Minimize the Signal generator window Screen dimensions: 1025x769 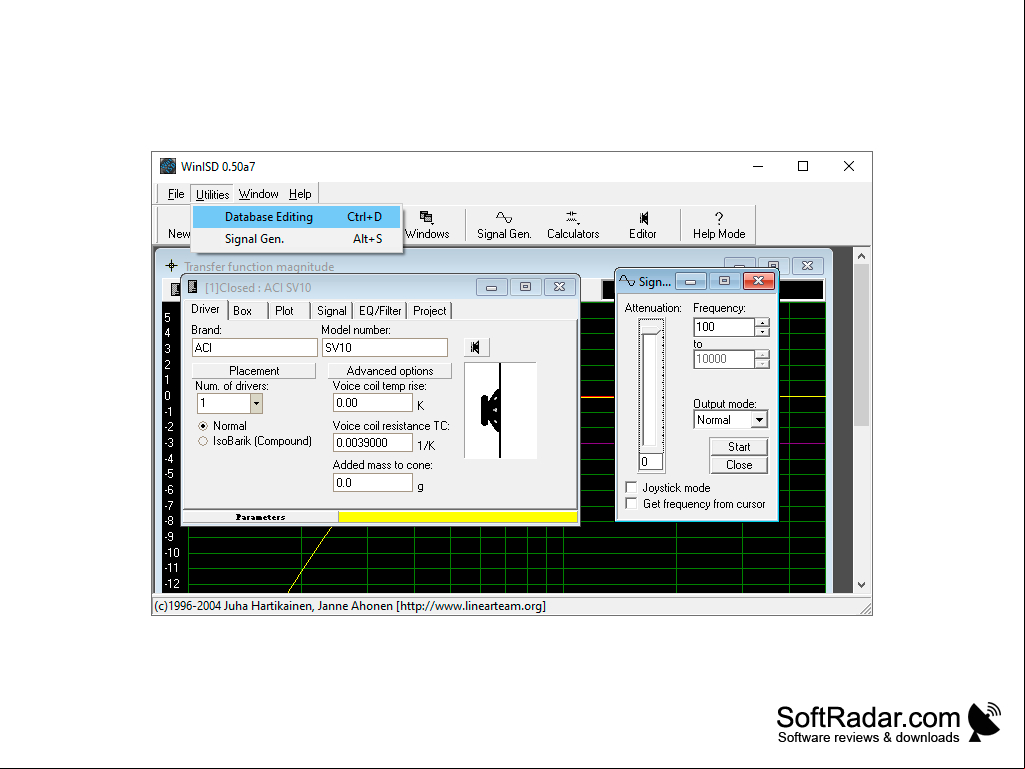pyautogui.click(x=690, y=281)
